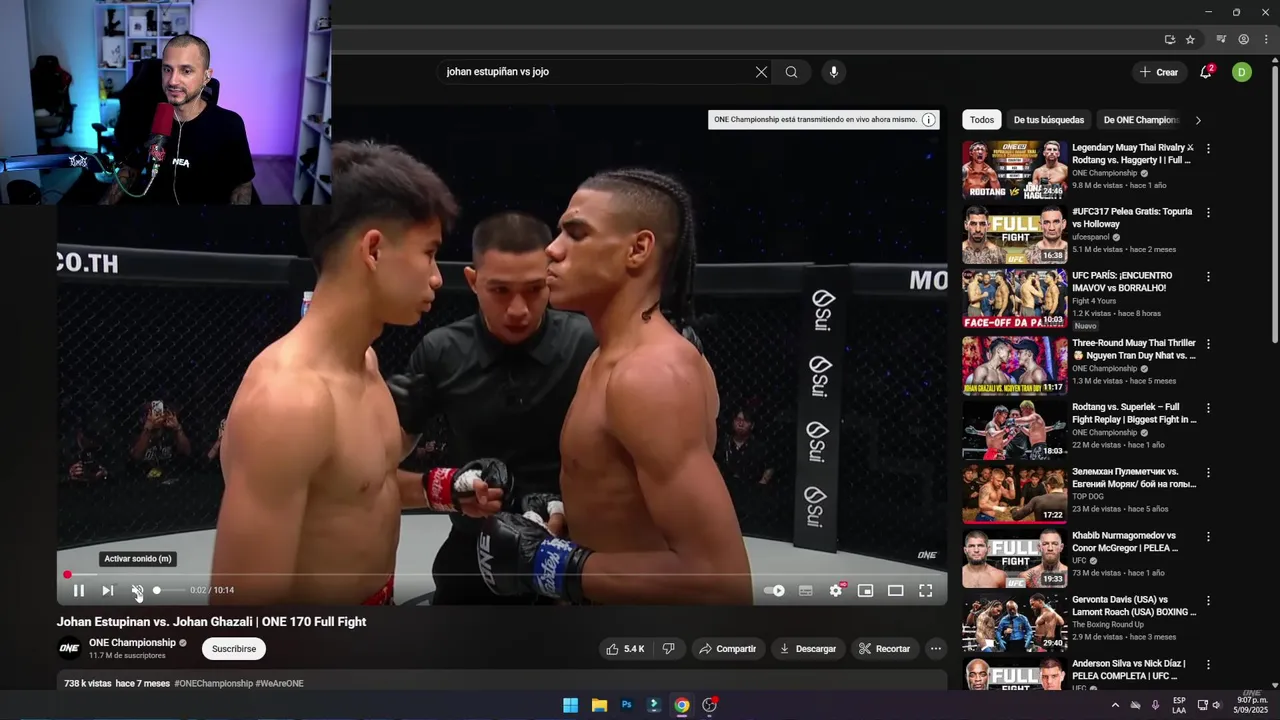Open Photoshop from the taskbar
The width and height of the screenshot is (1280, 720).
(x=627, y=705)
